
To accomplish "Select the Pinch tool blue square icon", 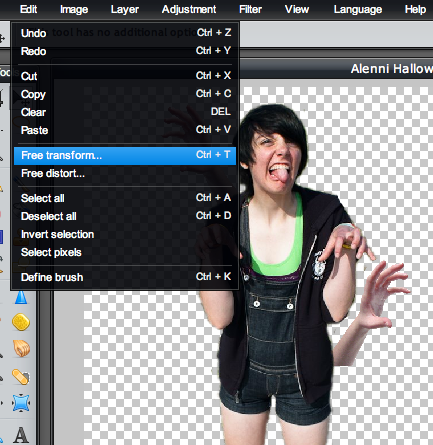I will (21, 403).
